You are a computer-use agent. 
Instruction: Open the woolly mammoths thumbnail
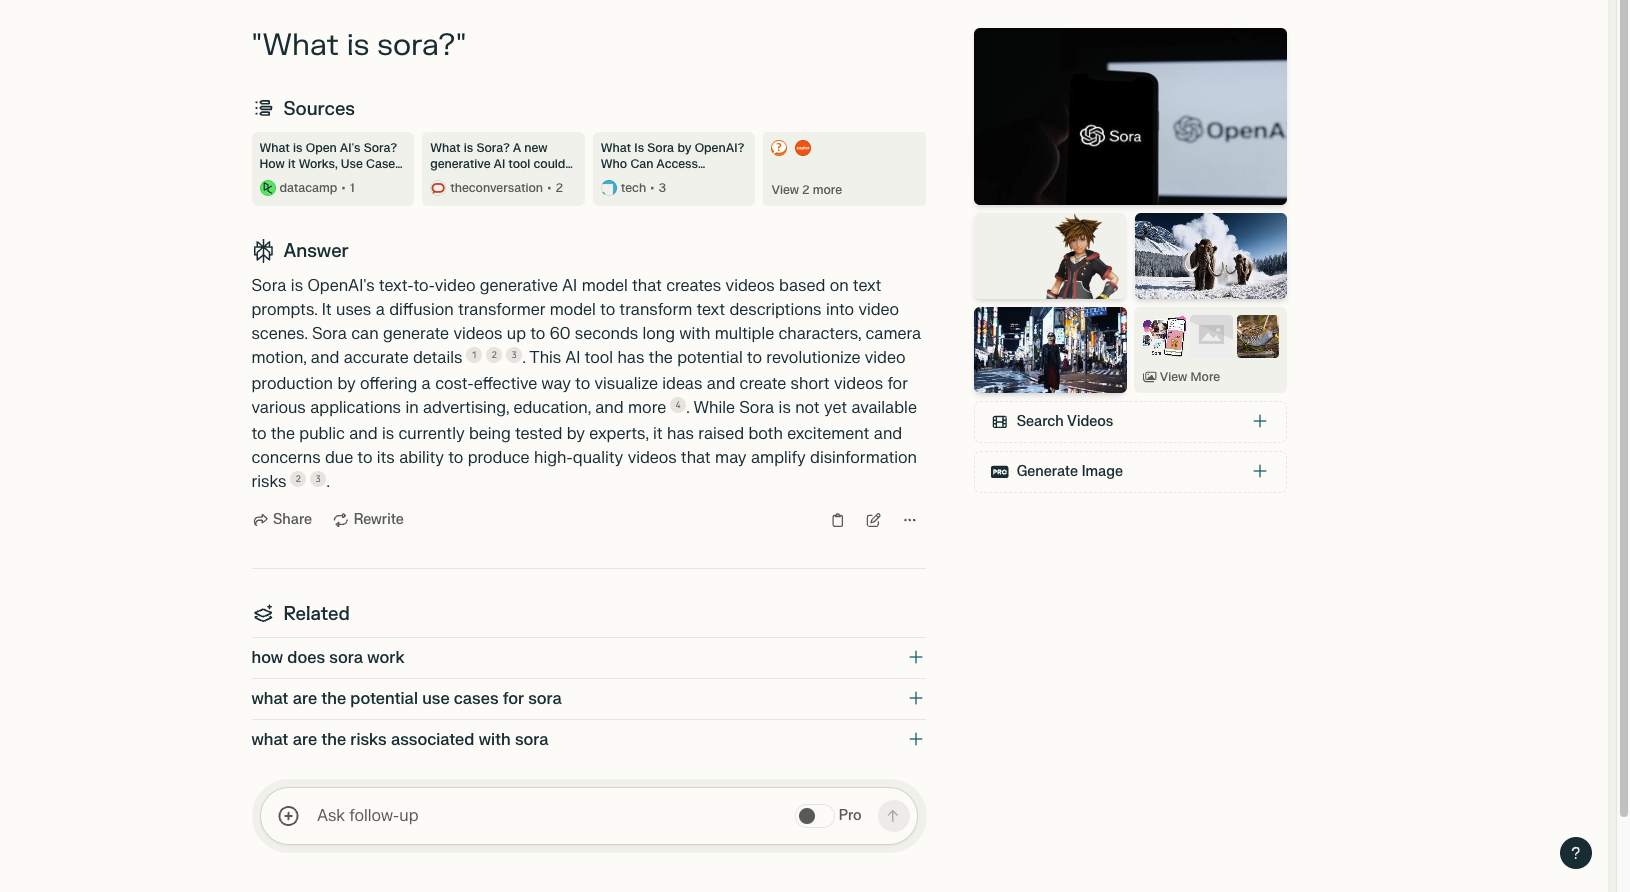[1211, 256]
